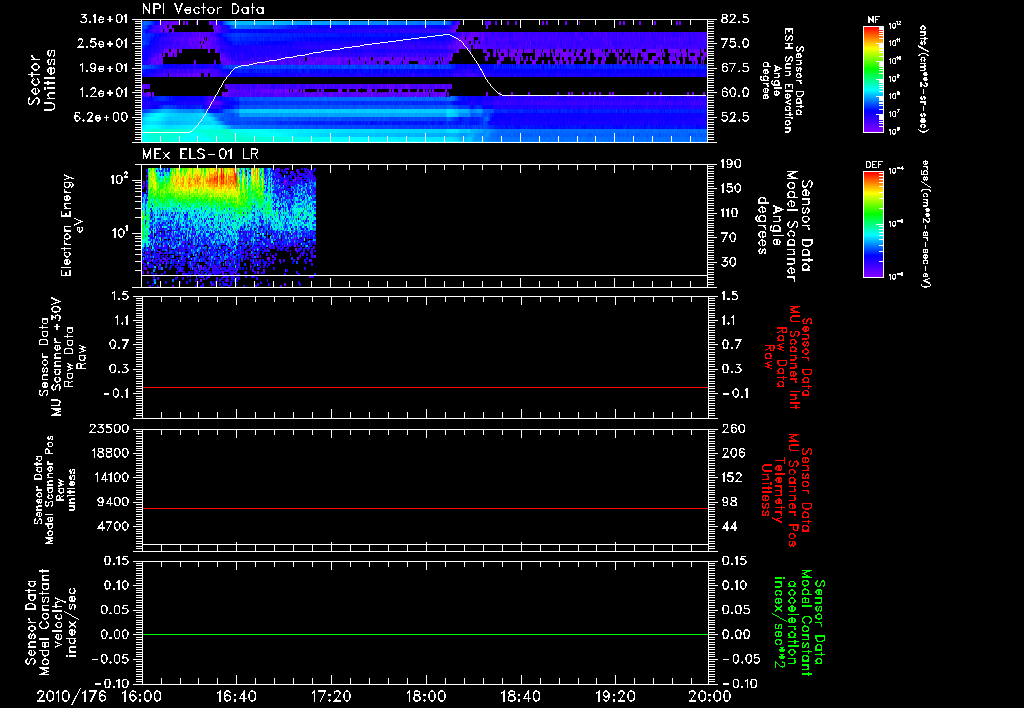1024x708 pixels.
Task: Click the '30' scanner angle tick
Action: tap(728, 263)
